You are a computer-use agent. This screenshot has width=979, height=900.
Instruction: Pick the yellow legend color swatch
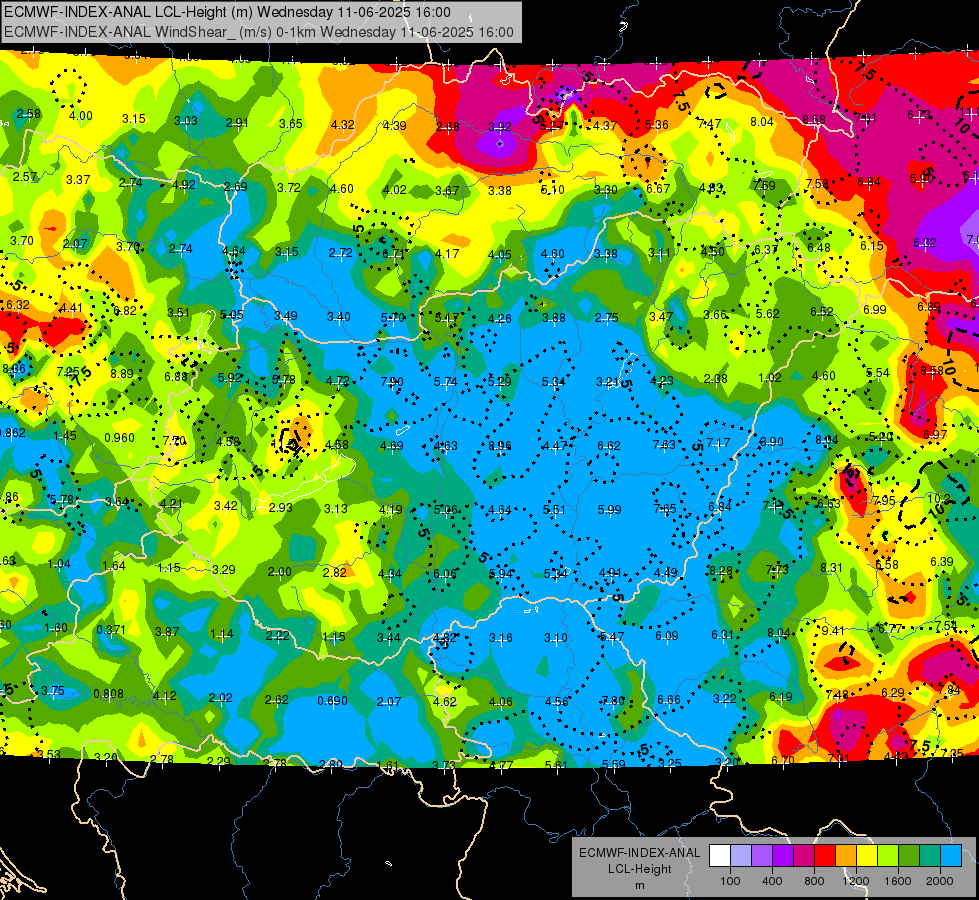point(867,856)
